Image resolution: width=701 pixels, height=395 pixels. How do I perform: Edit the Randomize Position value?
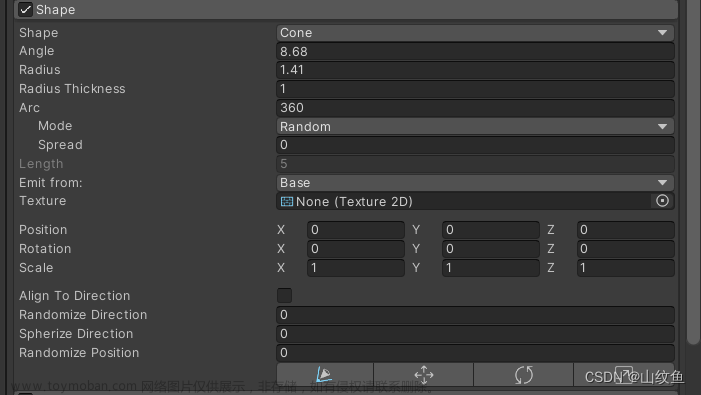point(475,353)
